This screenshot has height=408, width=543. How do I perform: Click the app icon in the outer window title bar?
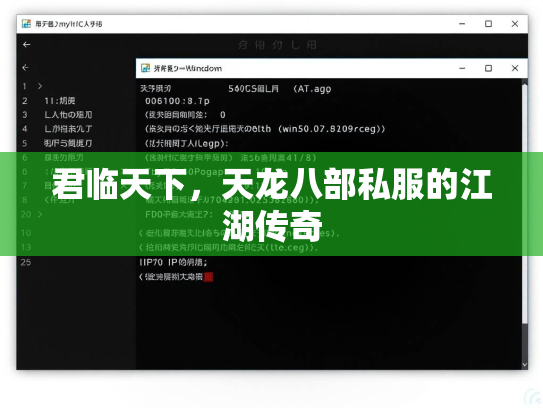click(x=26, y=24)
